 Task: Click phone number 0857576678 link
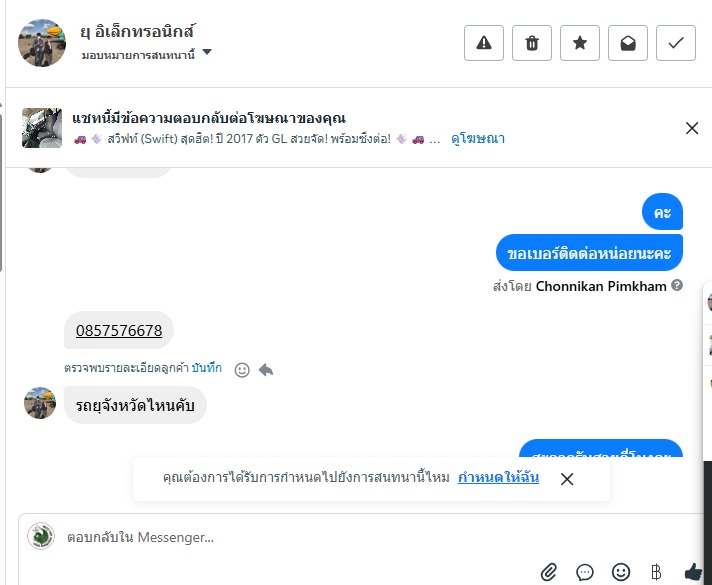click(x=119, y=330)
